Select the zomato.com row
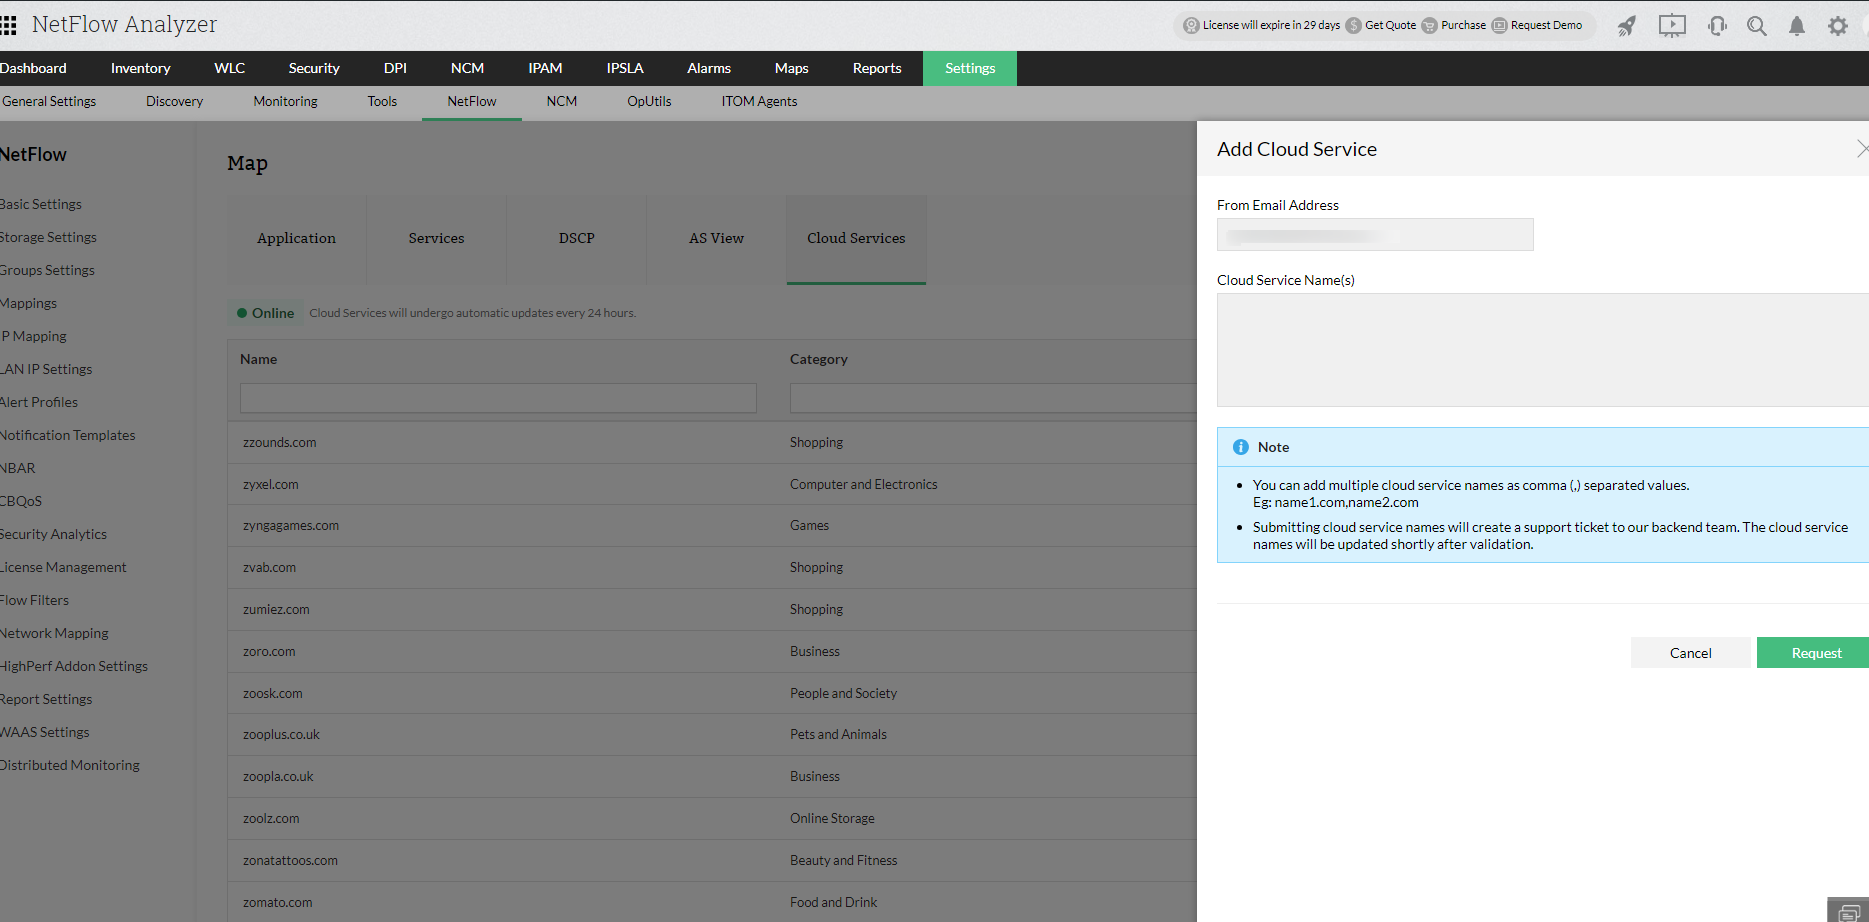This screenshot has height=922, width=1869. [712, 902]
